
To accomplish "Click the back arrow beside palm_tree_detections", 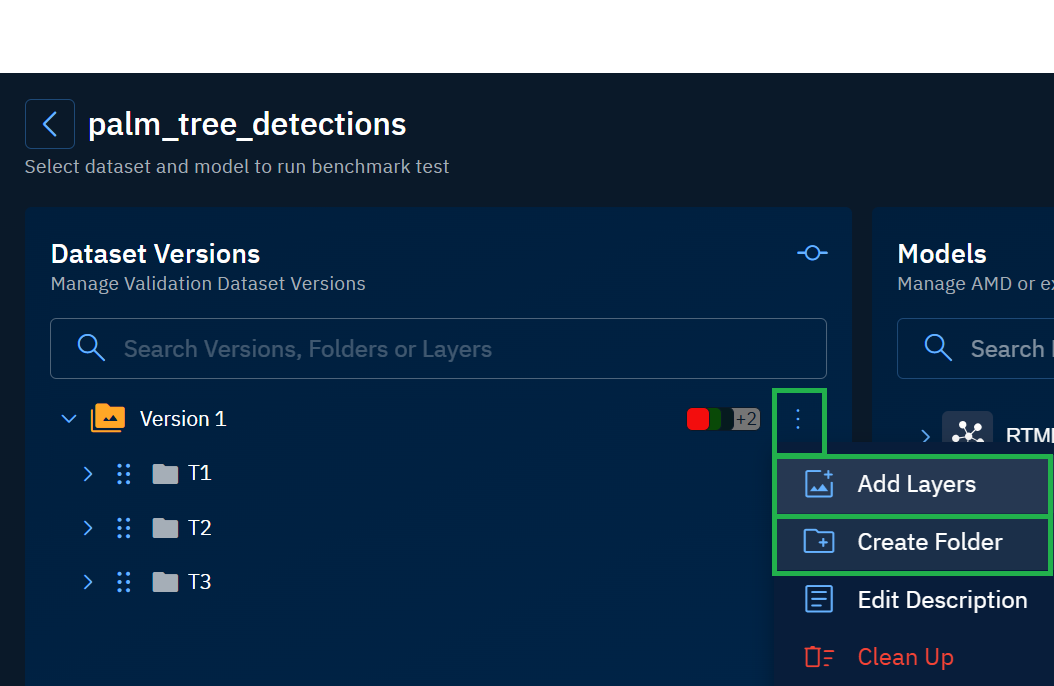I will (x=50, y=124).
